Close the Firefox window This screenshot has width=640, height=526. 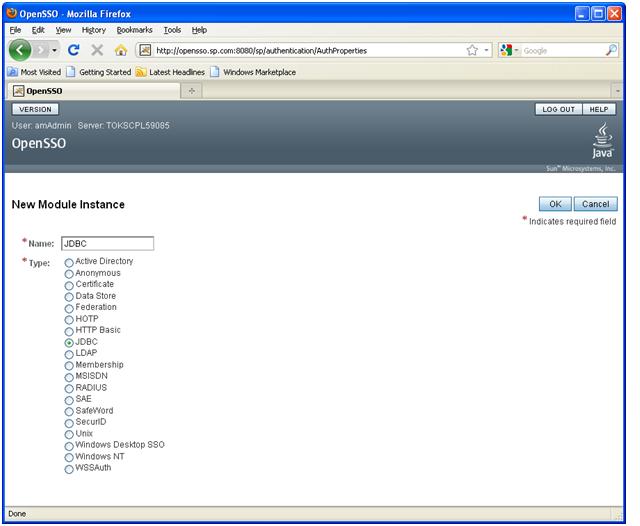click(x=614, y=14)
